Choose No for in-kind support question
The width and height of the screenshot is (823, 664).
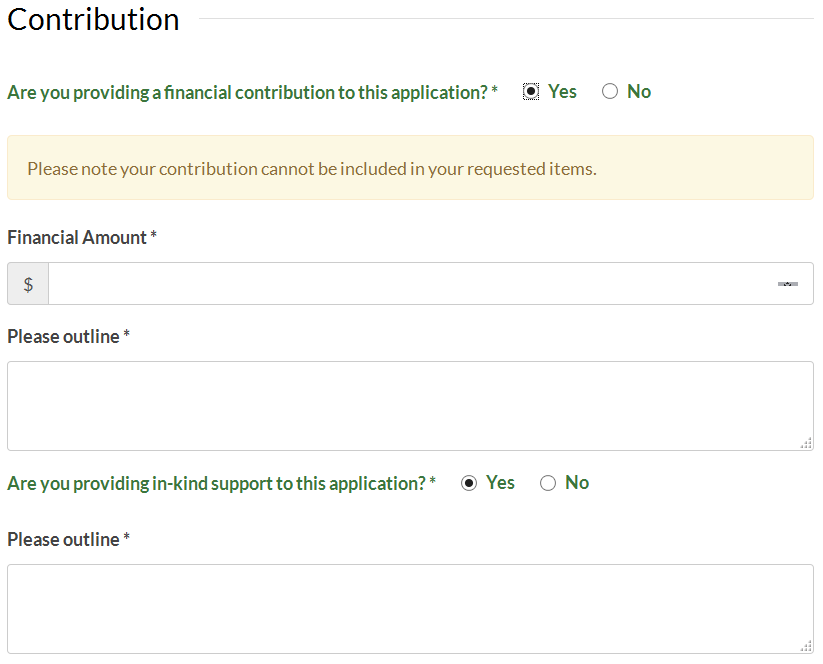coord(547,483)
